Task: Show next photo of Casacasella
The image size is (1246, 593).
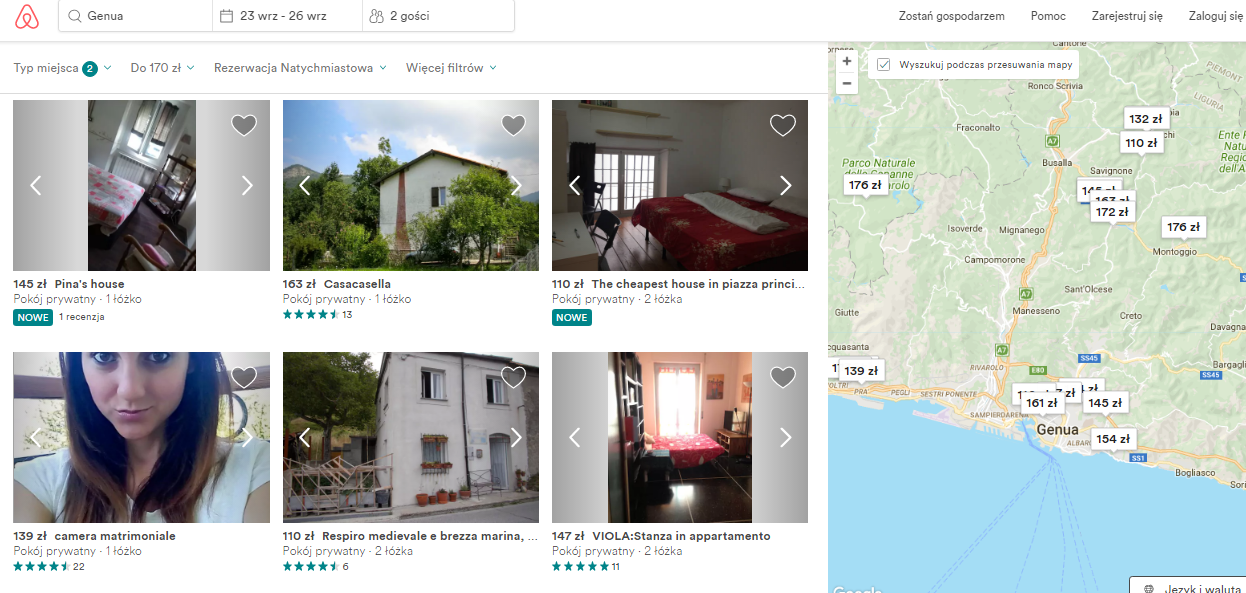Action: [x=516, y=185]
